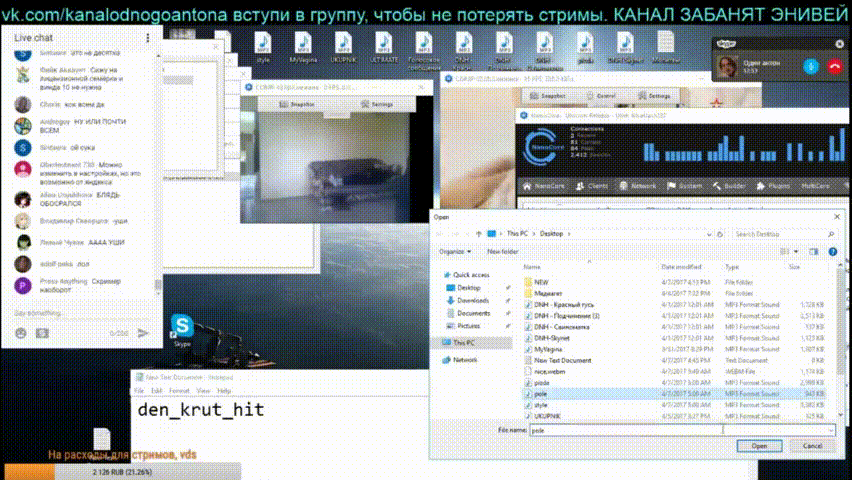Sort by the Type column header
This screenshot has width=852, height=480.
pos(731,267)
